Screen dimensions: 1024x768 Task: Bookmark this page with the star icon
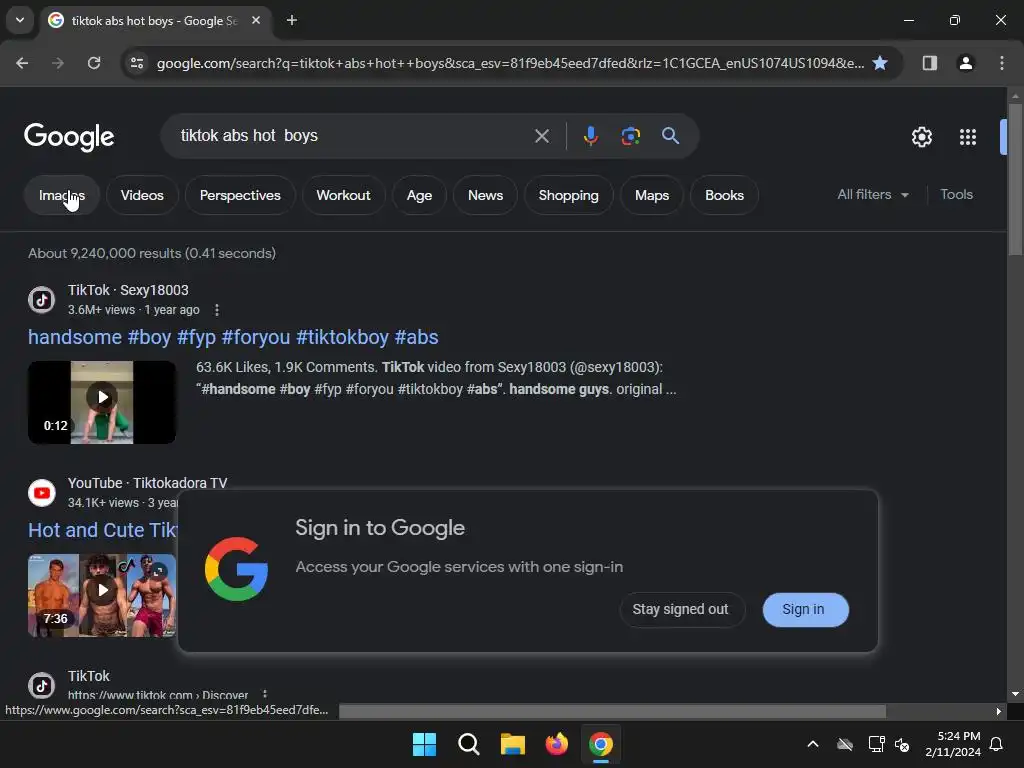(x=880, y=63)
